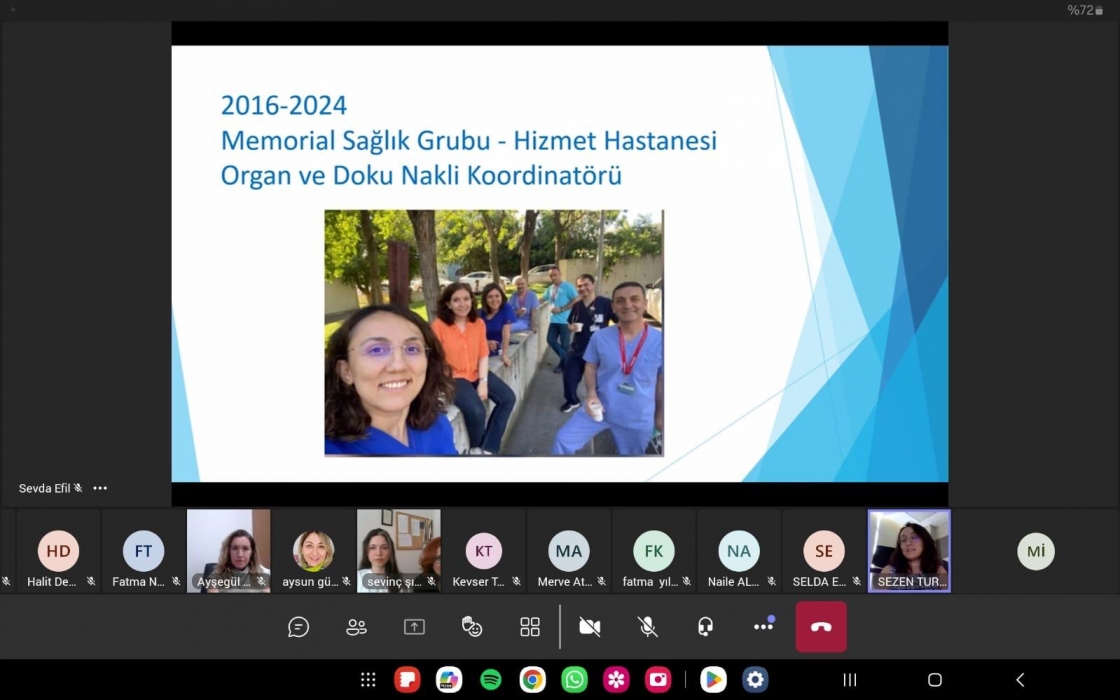Tap the Sevda Efil presenter name
This screenshot has width=1120, height=700.
pos(44,489)
